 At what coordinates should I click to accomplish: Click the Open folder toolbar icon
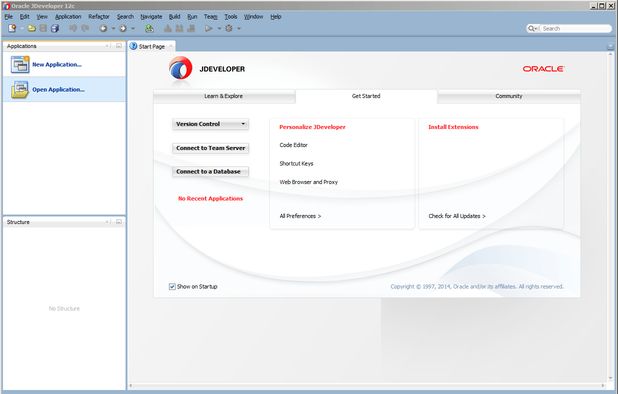click(32, 28)
